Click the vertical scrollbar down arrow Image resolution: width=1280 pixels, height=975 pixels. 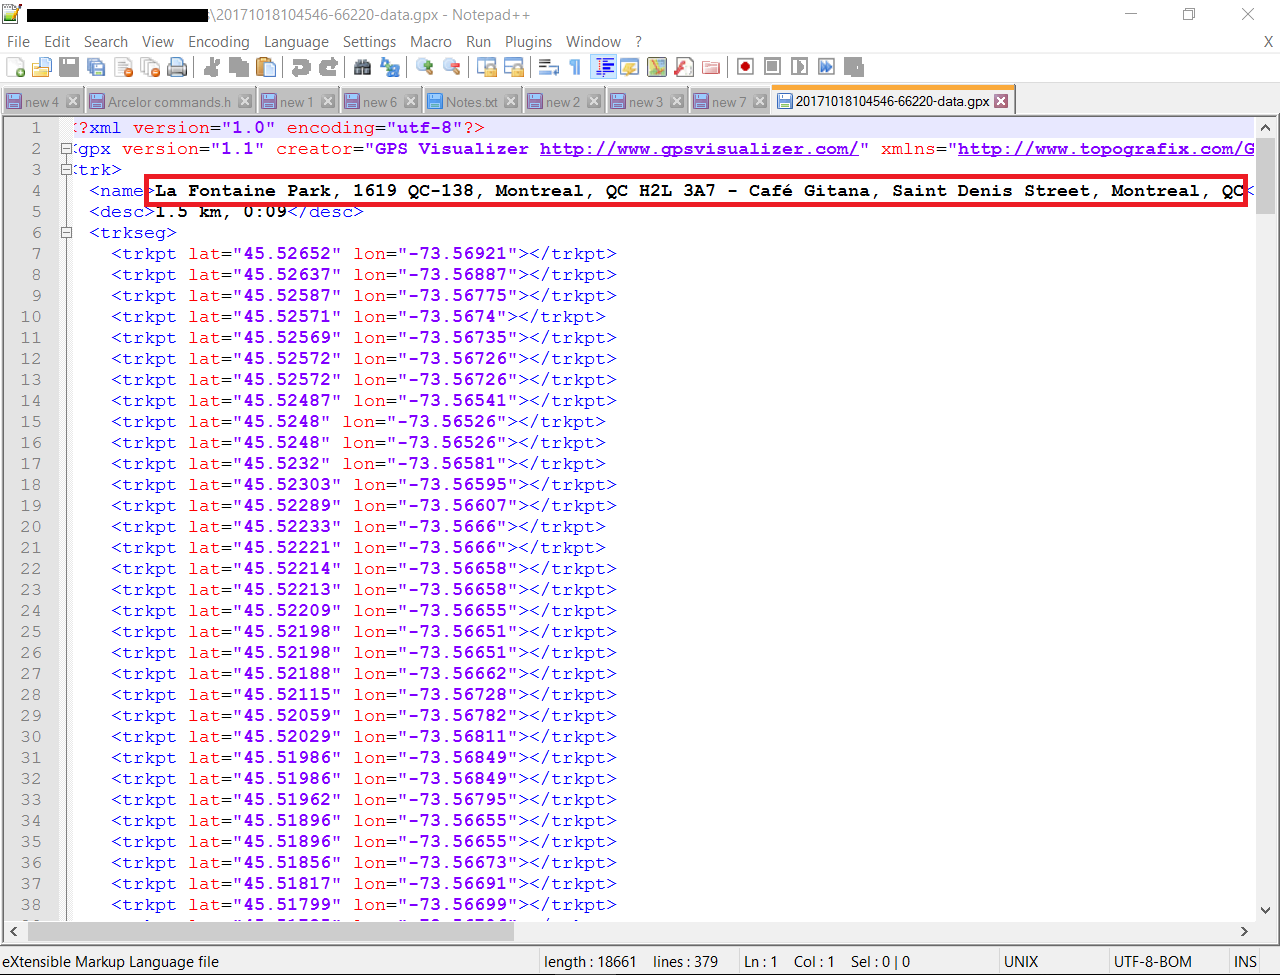coord(1265,911)
